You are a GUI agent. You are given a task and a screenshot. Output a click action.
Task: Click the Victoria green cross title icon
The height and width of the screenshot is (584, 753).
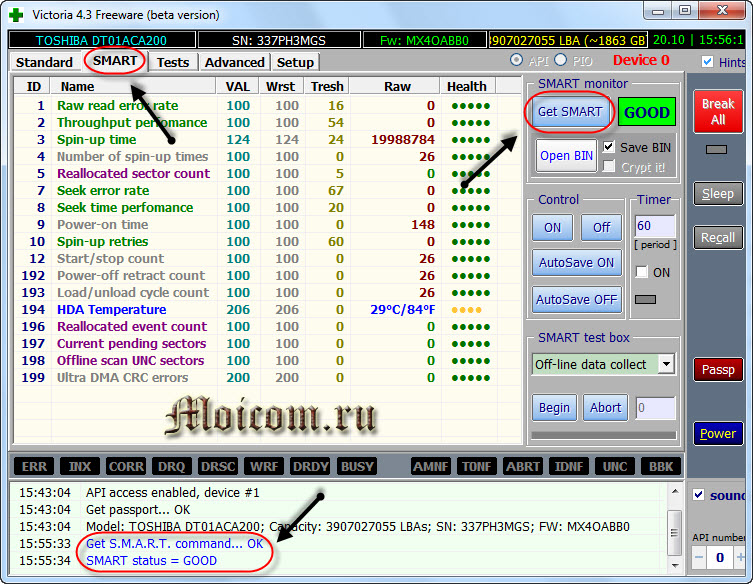pyautogui.click(x=15, y=13)
